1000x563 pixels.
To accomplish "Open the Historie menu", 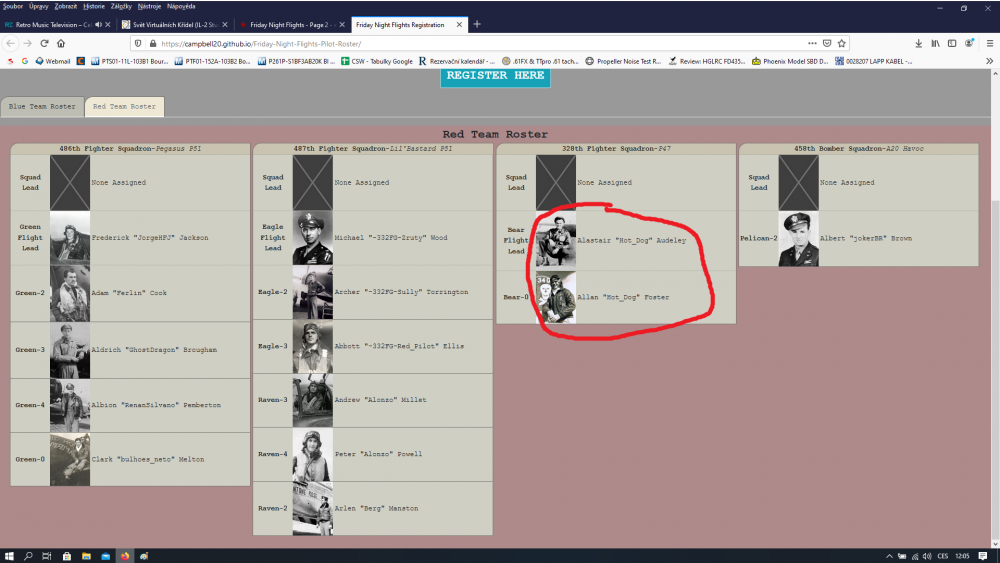I will [x=94, y=6].
